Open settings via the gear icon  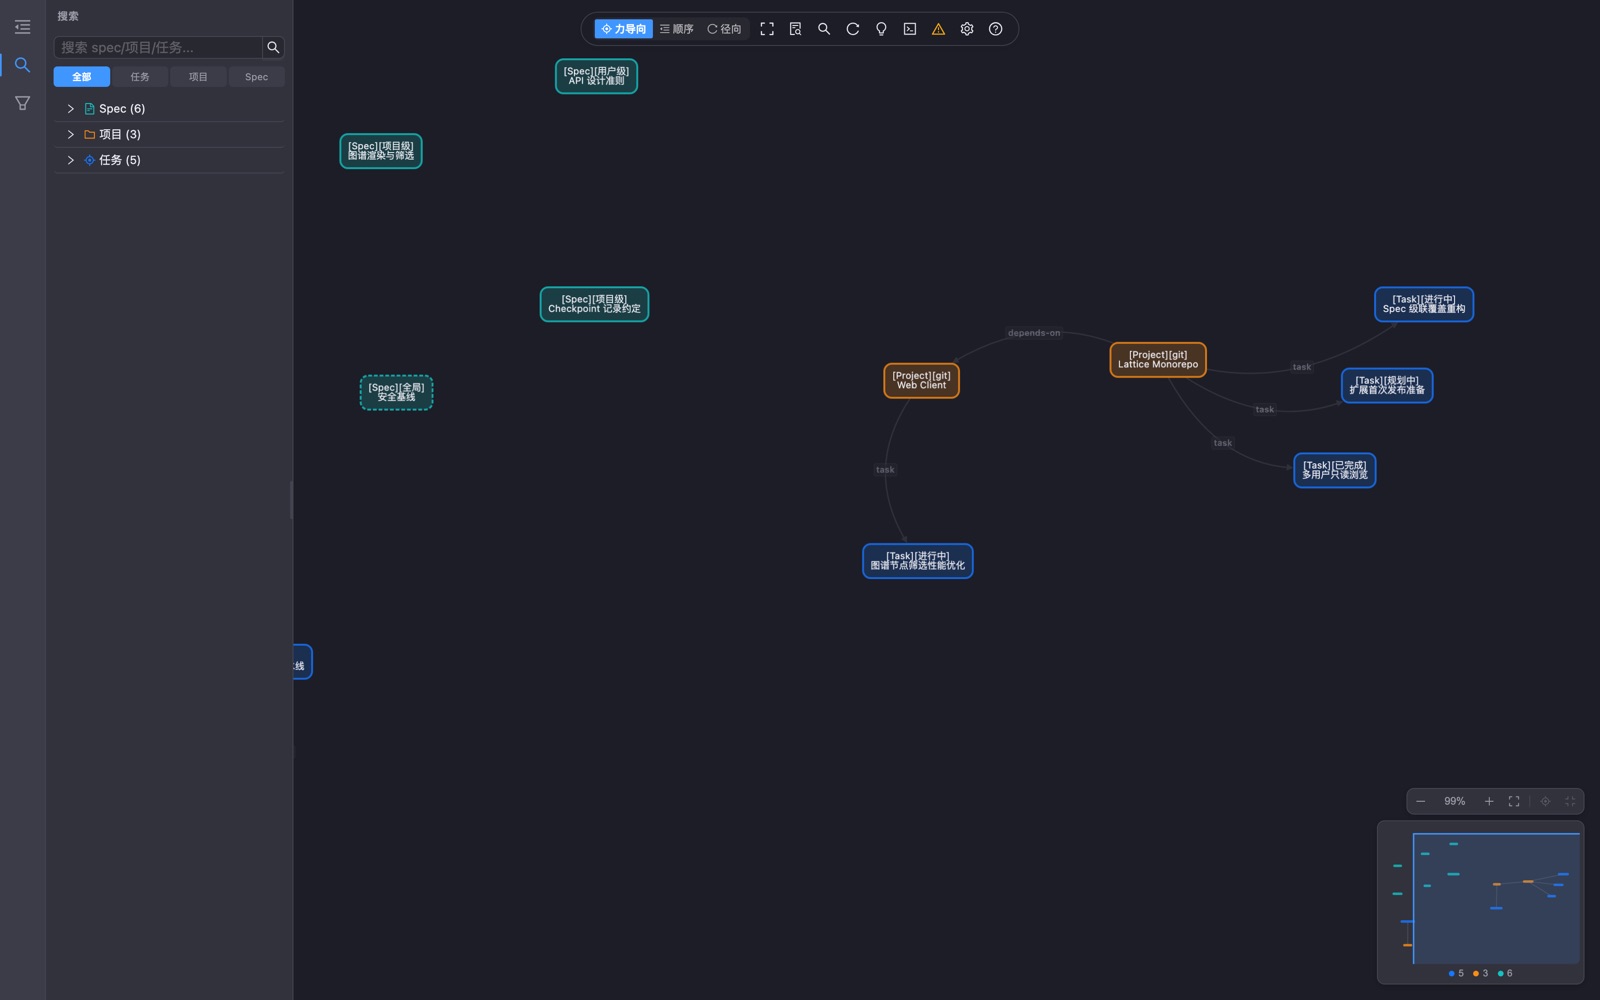point(967,29)
